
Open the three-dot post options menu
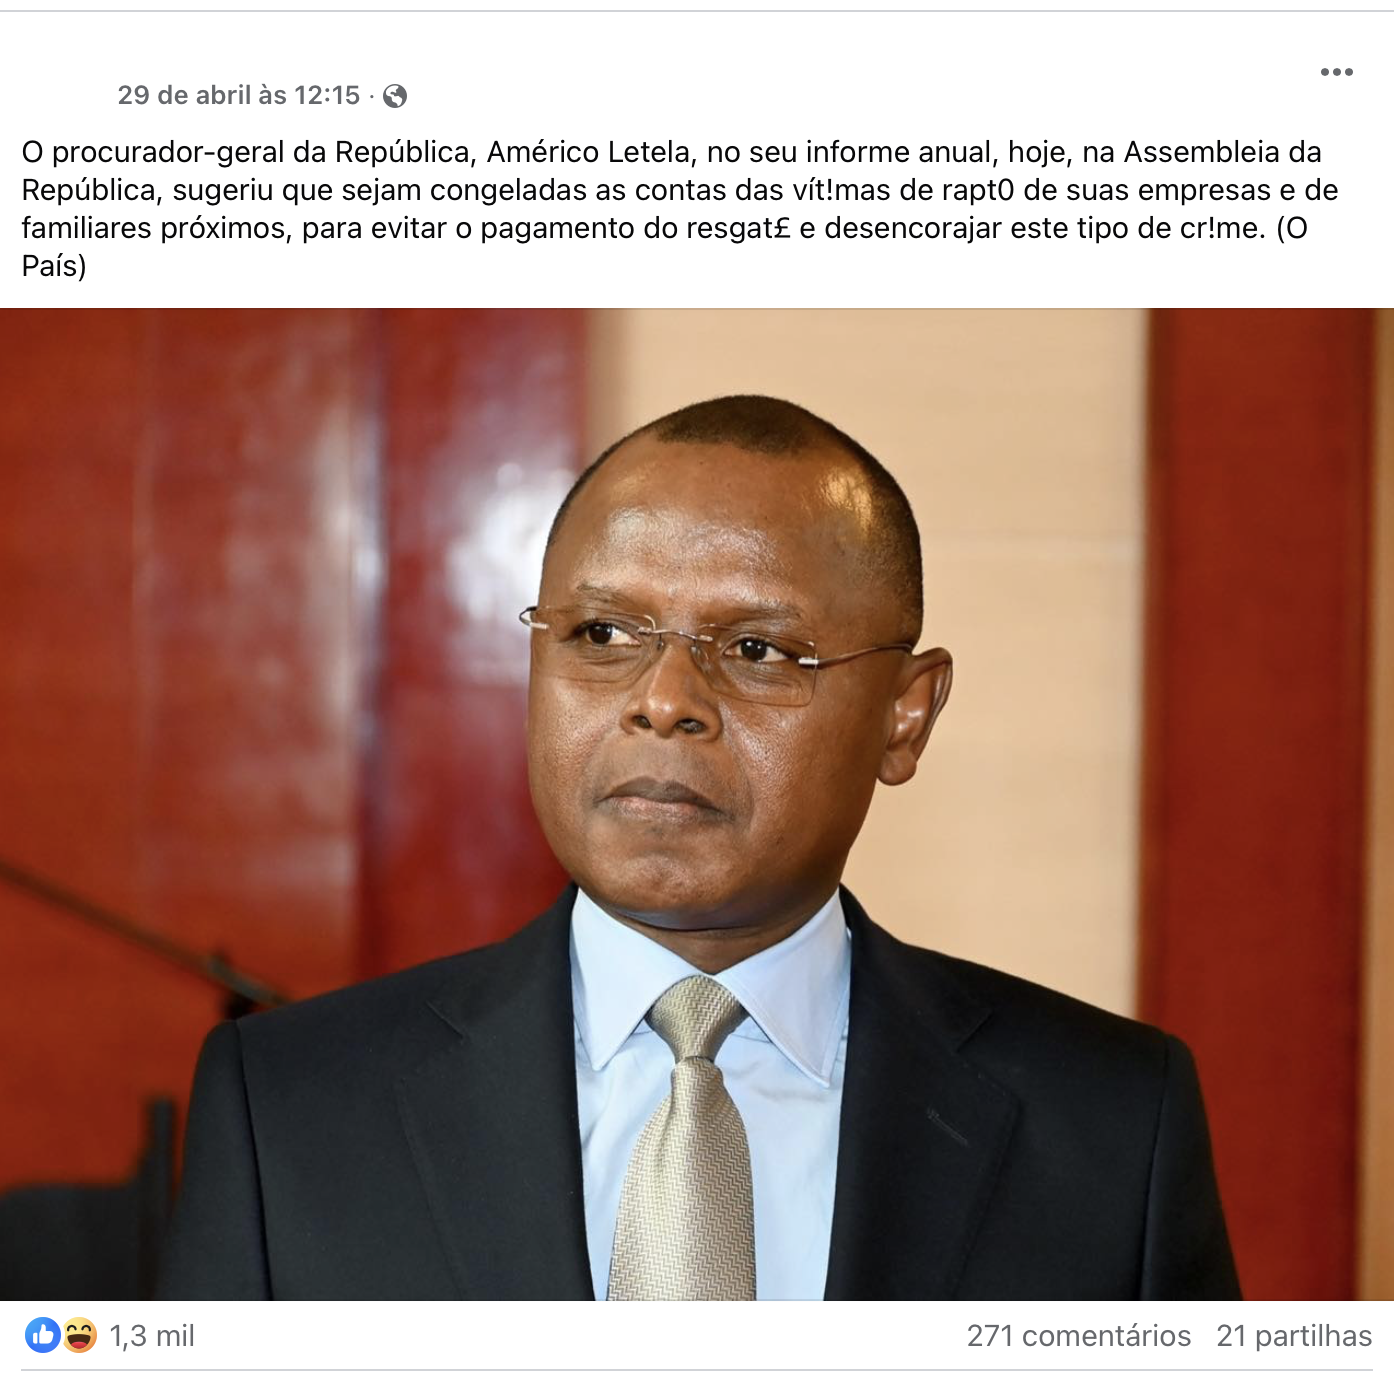[x=1336, y=72]
